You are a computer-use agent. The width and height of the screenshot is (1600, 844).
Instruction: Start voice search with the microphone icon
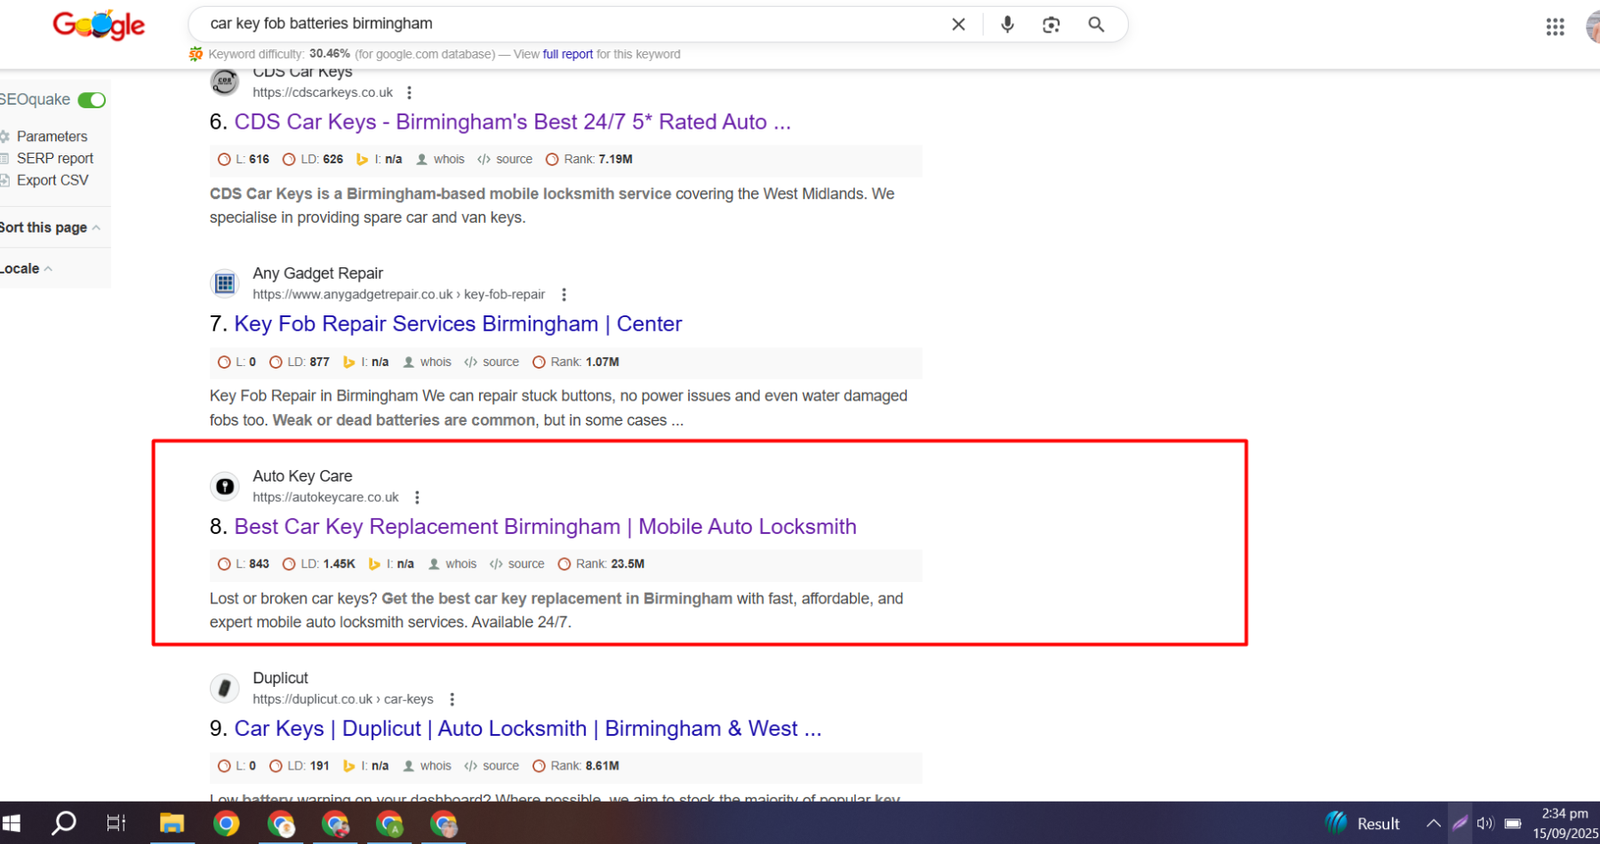tap(1007, 24)
